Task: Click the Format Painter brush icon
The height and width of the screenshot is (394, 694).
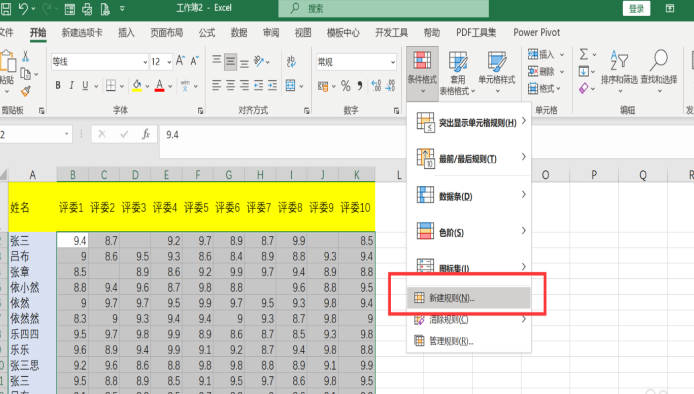Action: (26, 91)
